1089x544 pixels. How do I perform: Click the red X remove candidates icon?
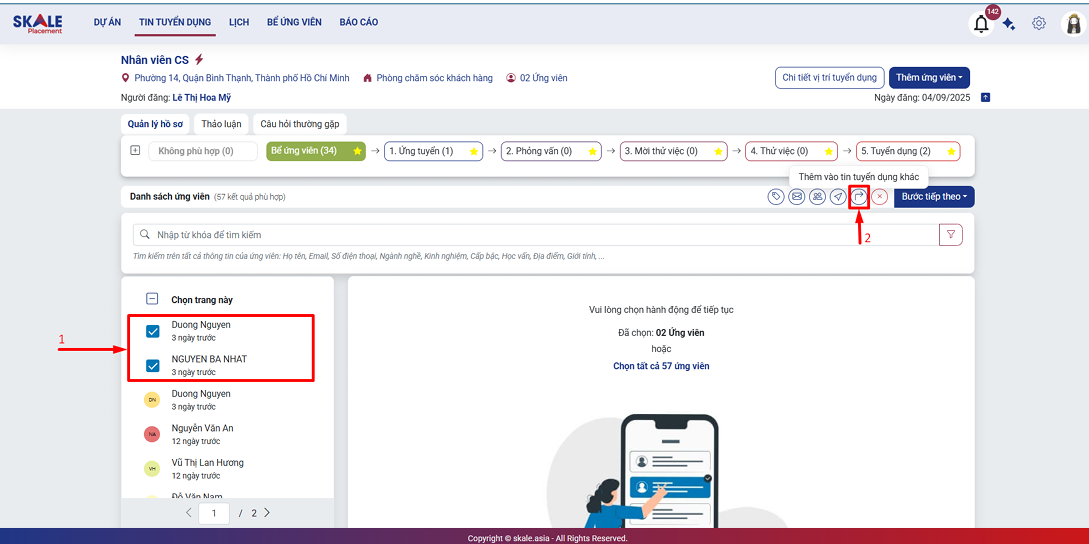pyautogui.click(x=880, y=197)
